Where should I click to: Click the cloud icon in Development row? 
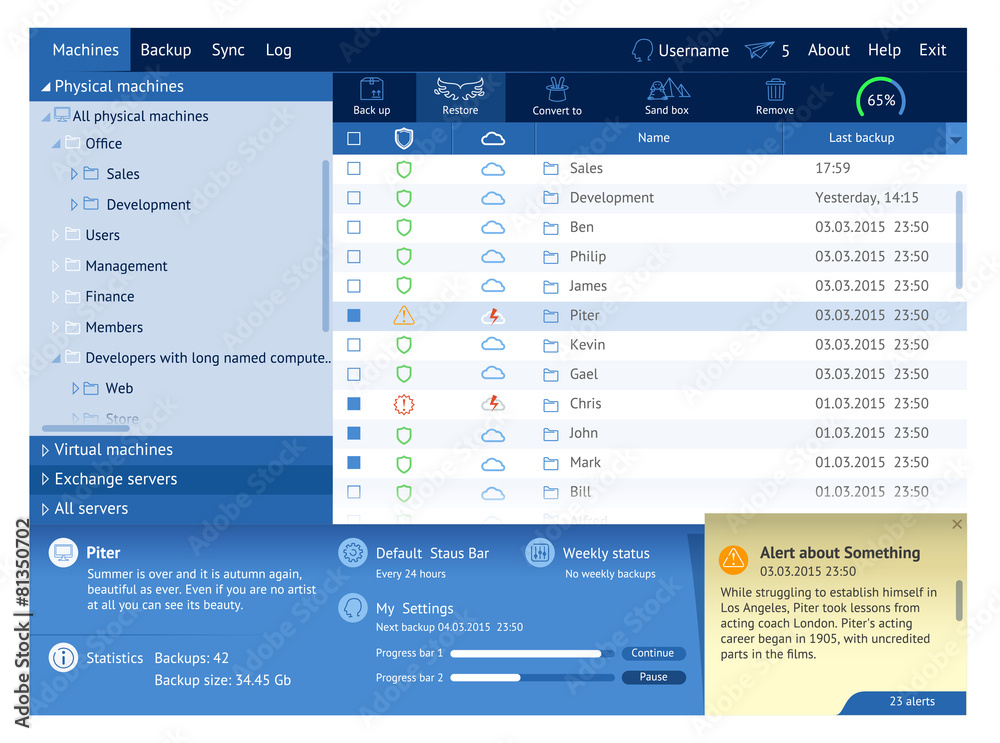click(493, 198)
